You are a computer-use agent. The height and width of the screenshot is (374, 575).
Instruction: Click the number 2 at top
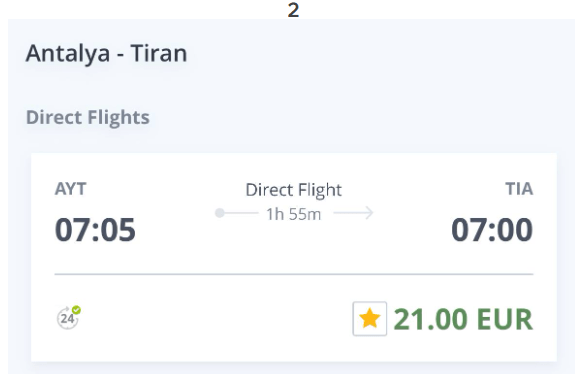pos(293,10)
